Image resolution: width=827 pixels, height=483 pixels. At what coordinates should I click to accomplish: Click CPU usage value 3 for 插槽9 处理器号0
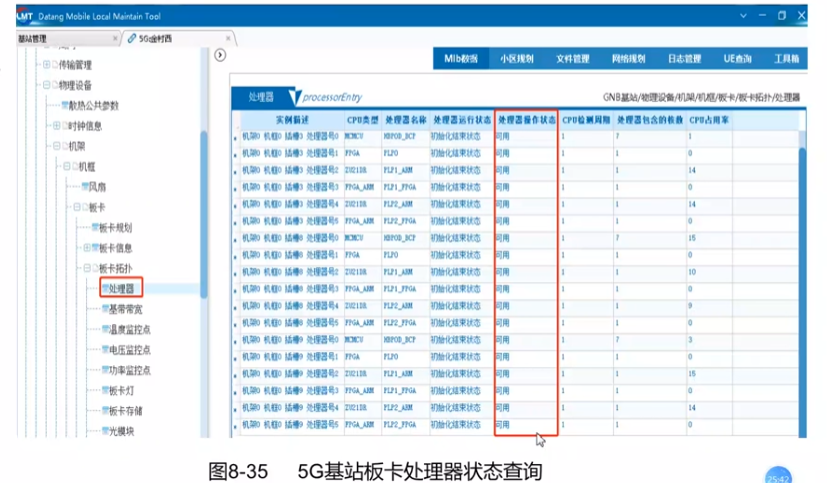690,340
